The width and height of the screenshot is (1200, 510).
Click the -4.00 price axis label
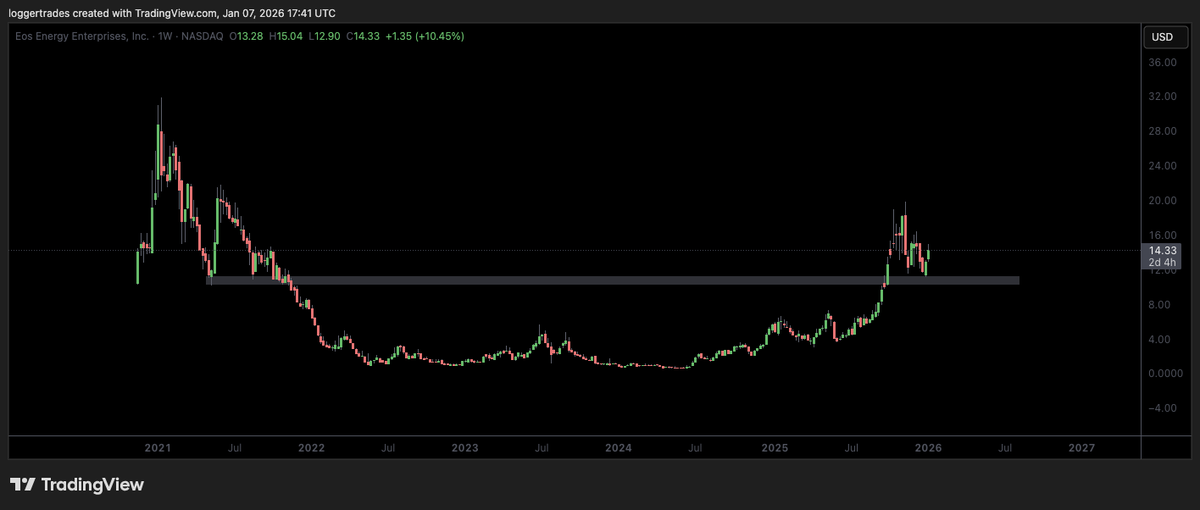tap(1162, 408)
